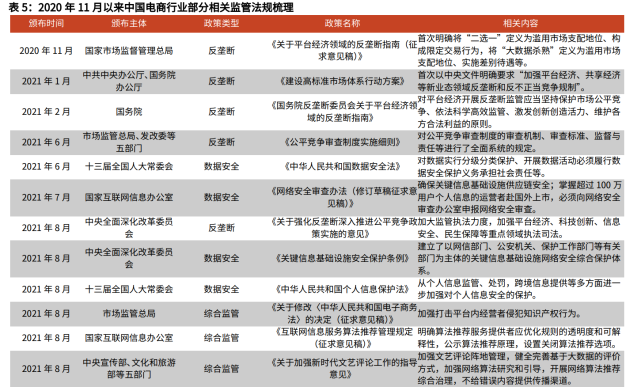This screenshot has width=641, height=387.
Task: Click policy '《国务院反垄断委员会关于平台经济领域的反垄断指南》'
Action: (x=343, y=112)
